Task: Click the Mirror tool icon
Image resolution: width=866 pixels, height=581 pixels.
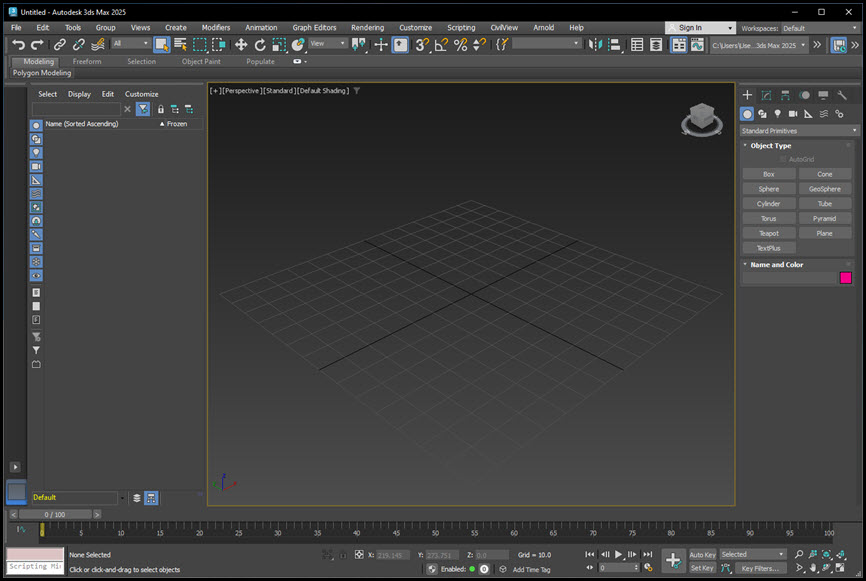Action: tap(595, 45)
